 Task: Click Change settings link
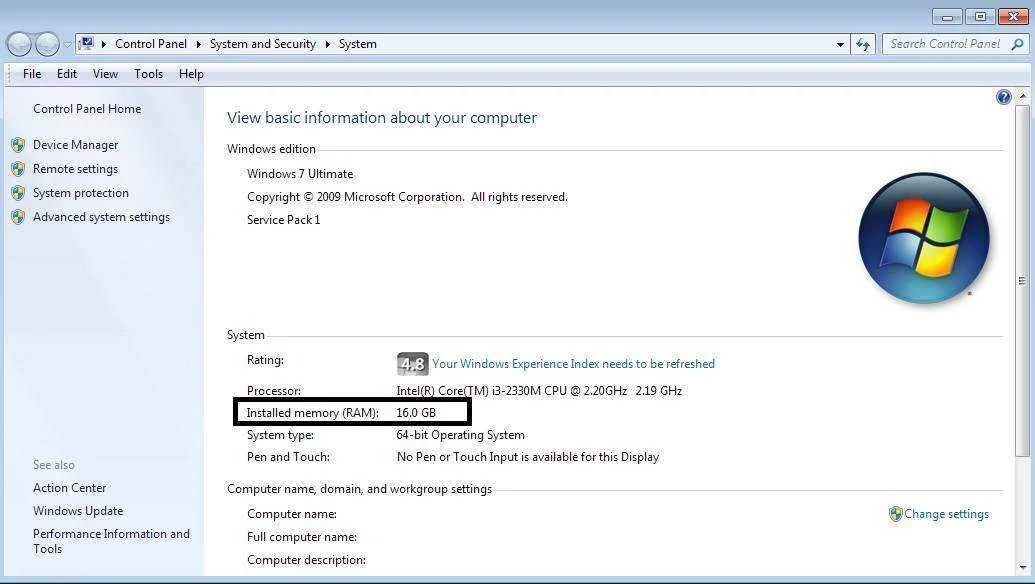[946, 514]
